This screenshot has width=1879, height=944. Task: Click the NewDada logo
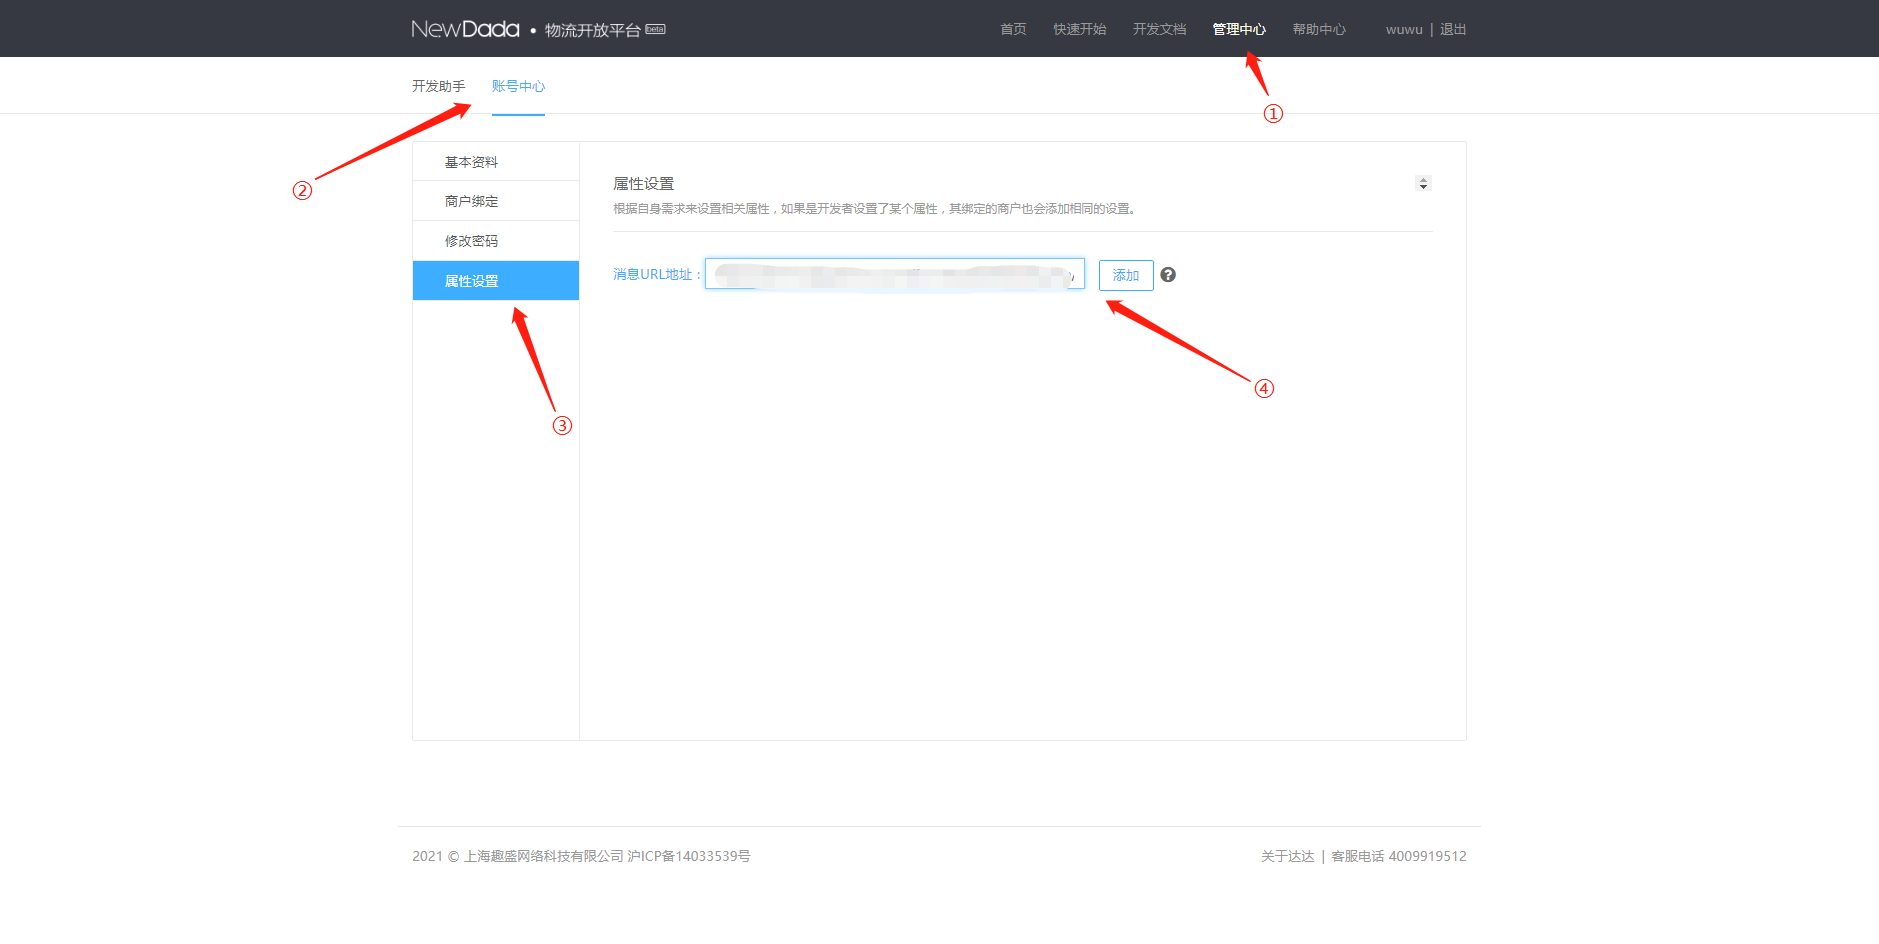pos(465,29)
